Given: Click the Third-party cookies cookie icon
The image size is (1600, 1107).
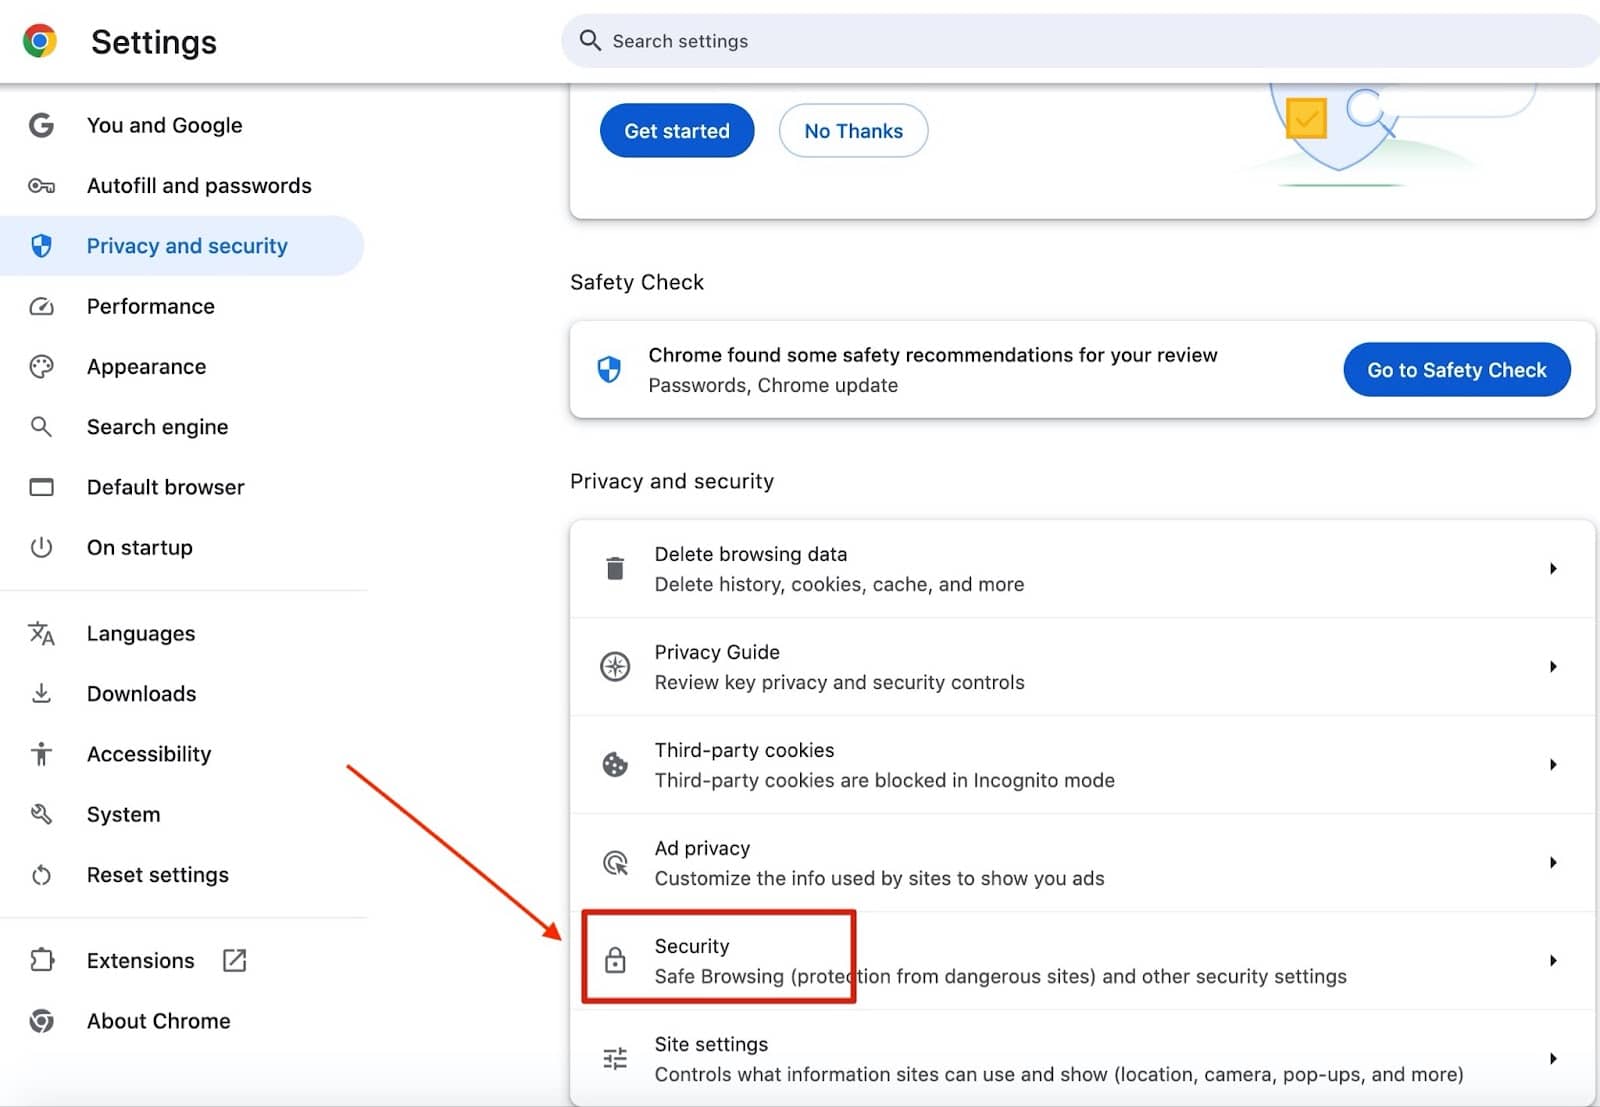Looking at the screenshot, I should tap(615, 765).
